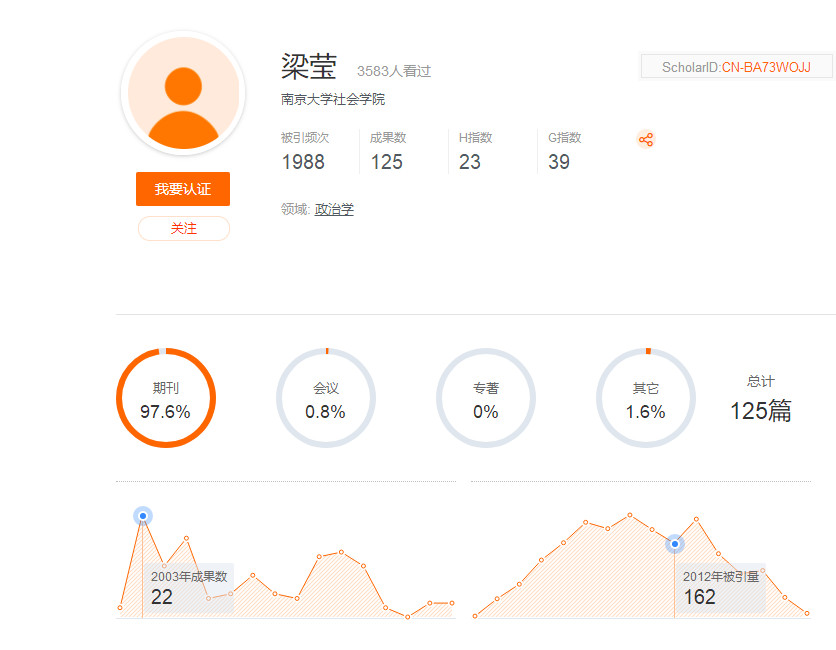Click the 会议 0.8% ring chart
Image resolution: width=836 pixels, height=650 pixels.
click(326, 398)
